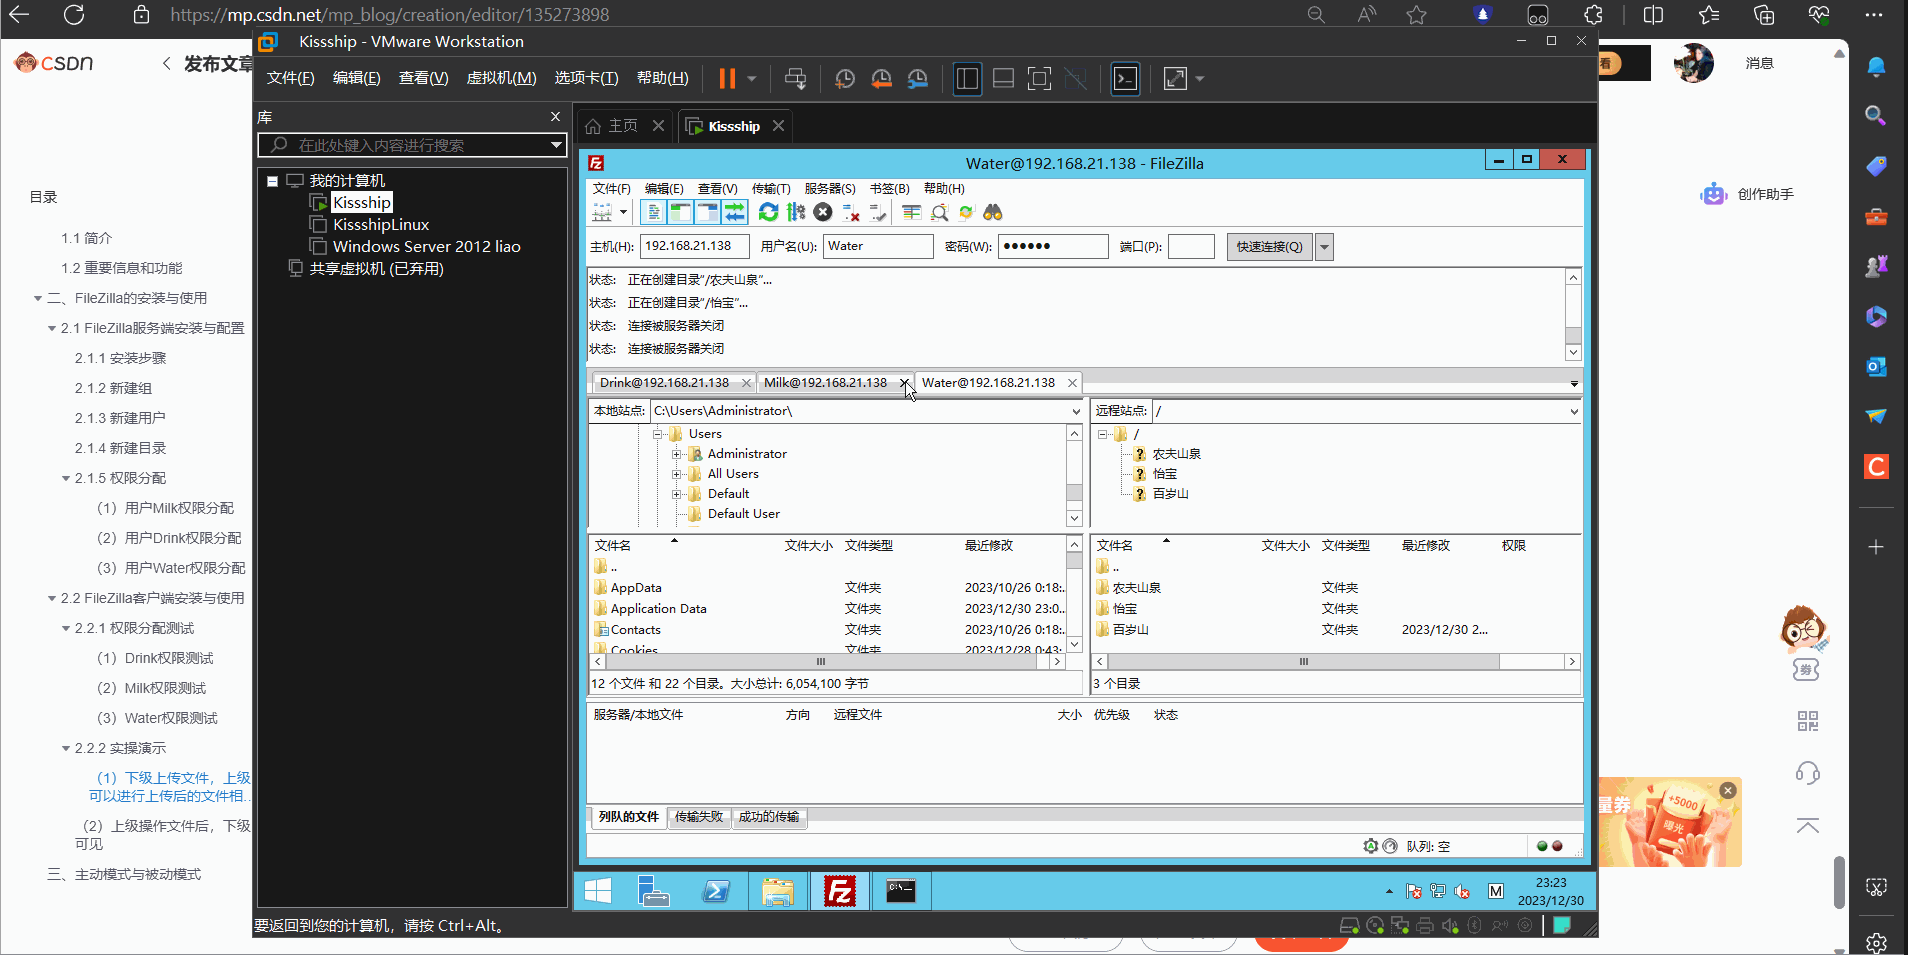This screenshot has width=1908, height=955.
Task: Toggle directory comparison icon in FileZilla
Action: tap(939, 212)
